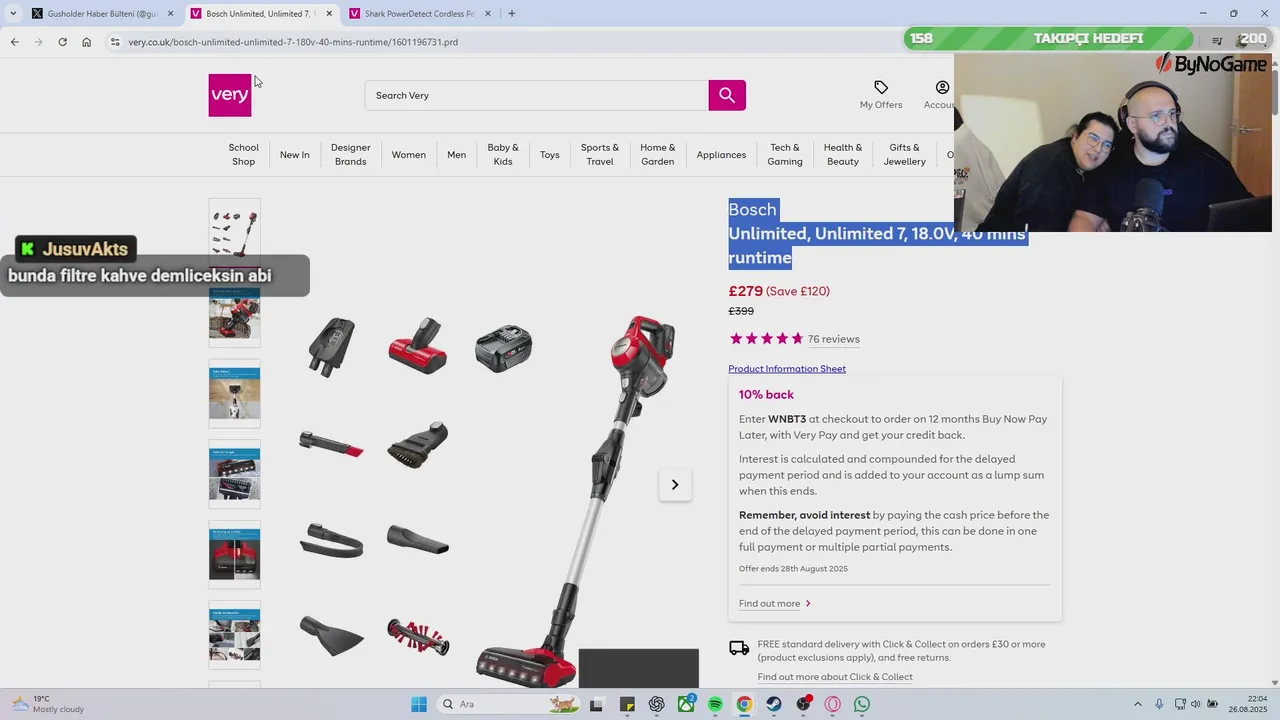Open the Appliances menu
Screen dimensions: 1280x720
(721, 155)
